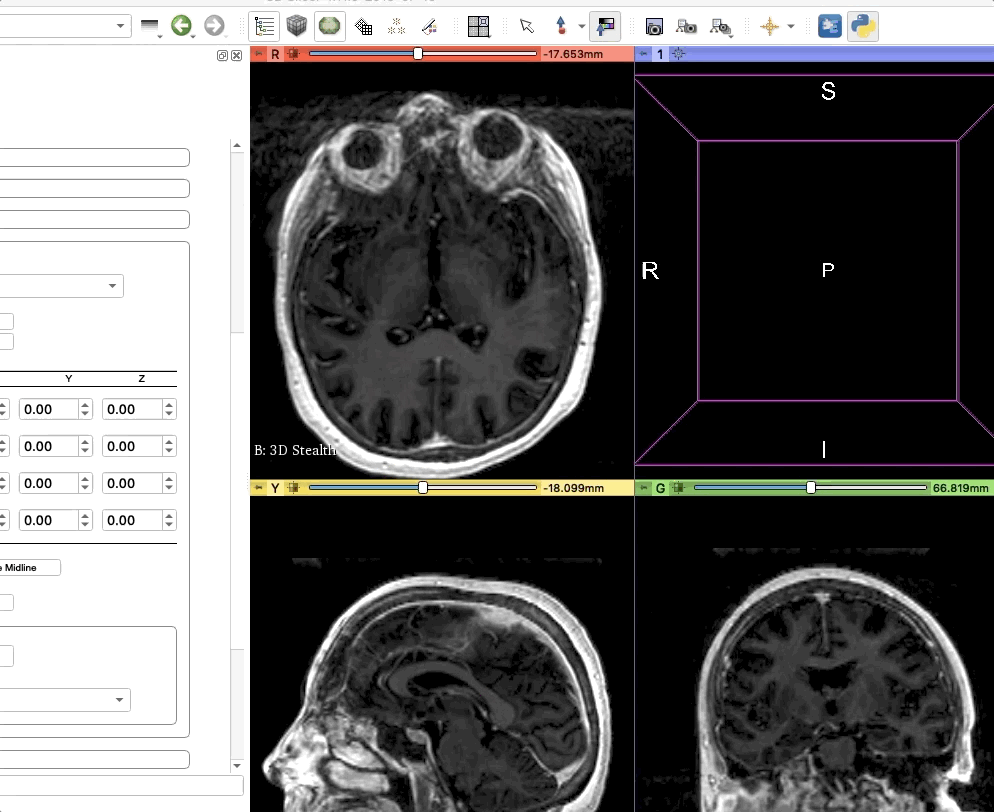Image resolution: width=994 pixels, height=812 pixels.
Task: Click the Y value field in second row
Action: pyautogui.click(x=49, y=446)
